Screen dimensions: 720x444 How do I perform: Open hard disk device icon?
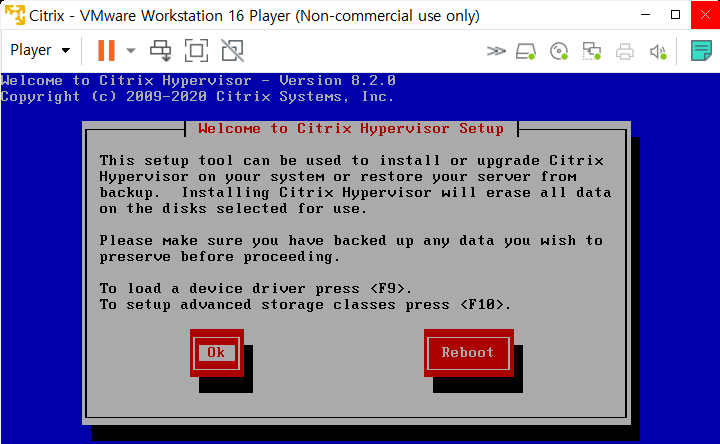526,51
